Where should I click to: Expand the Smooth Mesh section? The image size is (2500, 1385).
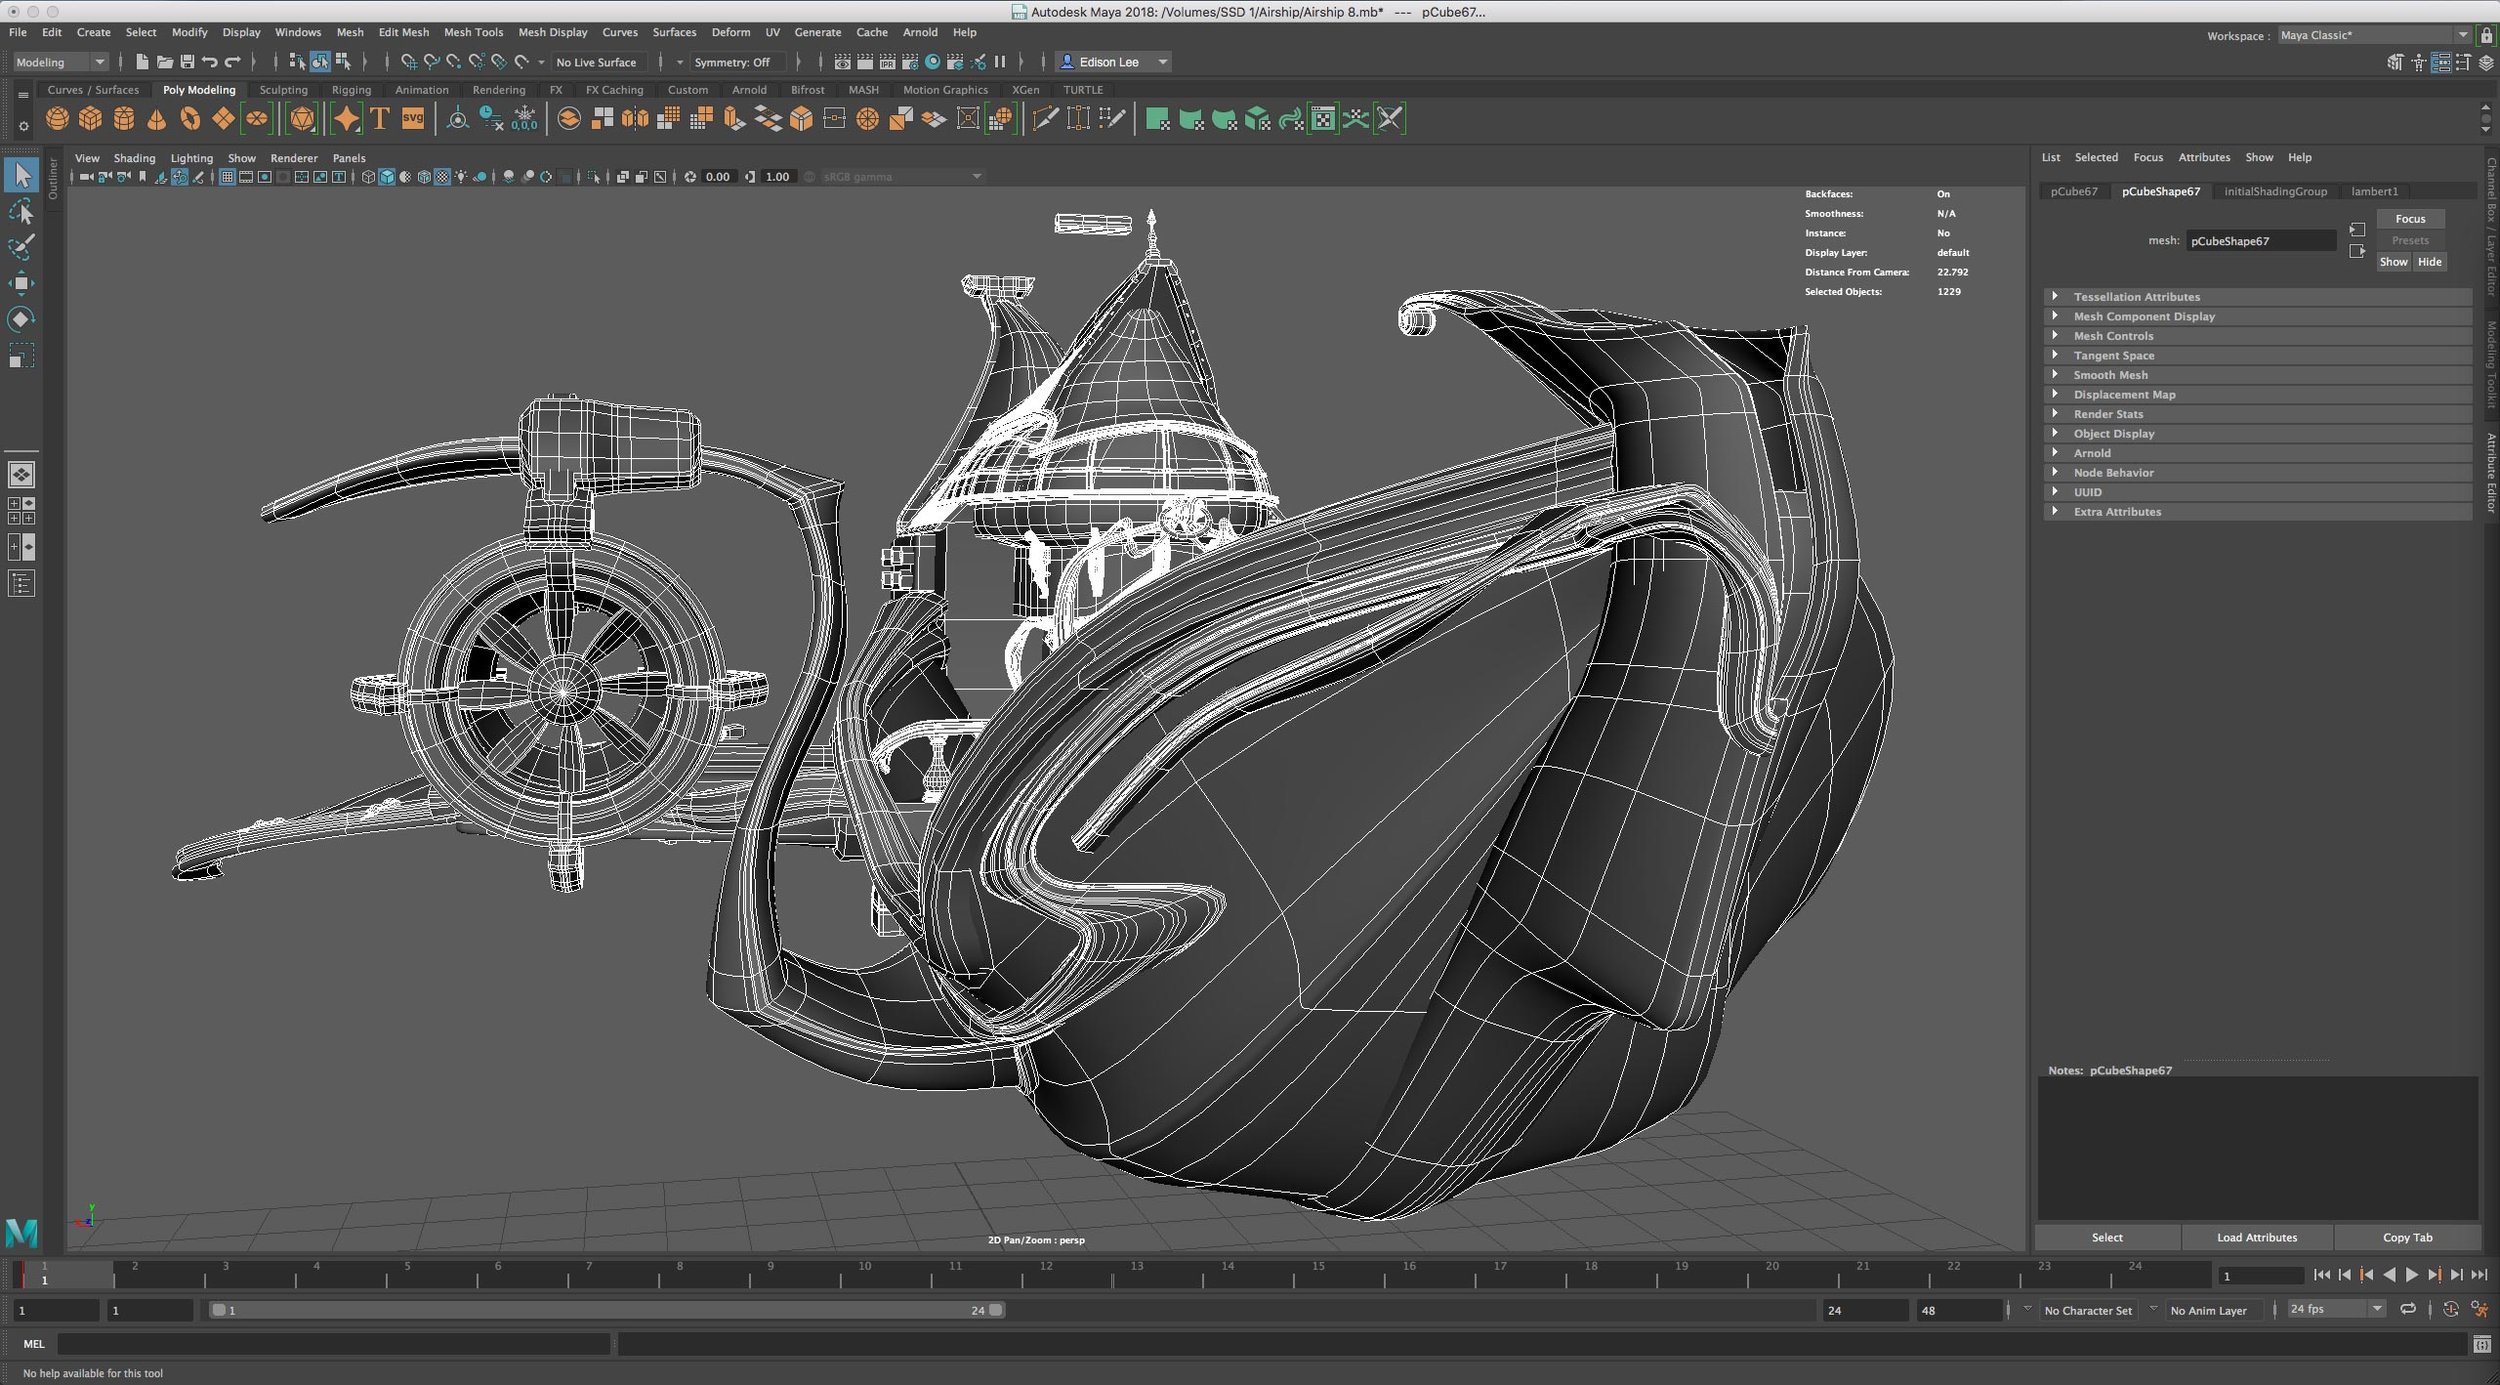tap(2106, 374)
